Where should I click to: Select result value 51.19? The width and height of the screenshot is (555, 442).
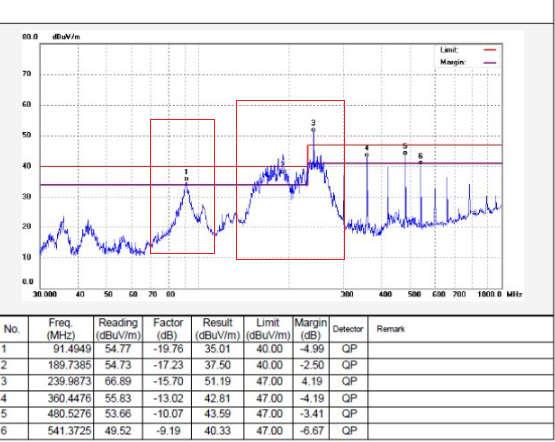[217, 381]
